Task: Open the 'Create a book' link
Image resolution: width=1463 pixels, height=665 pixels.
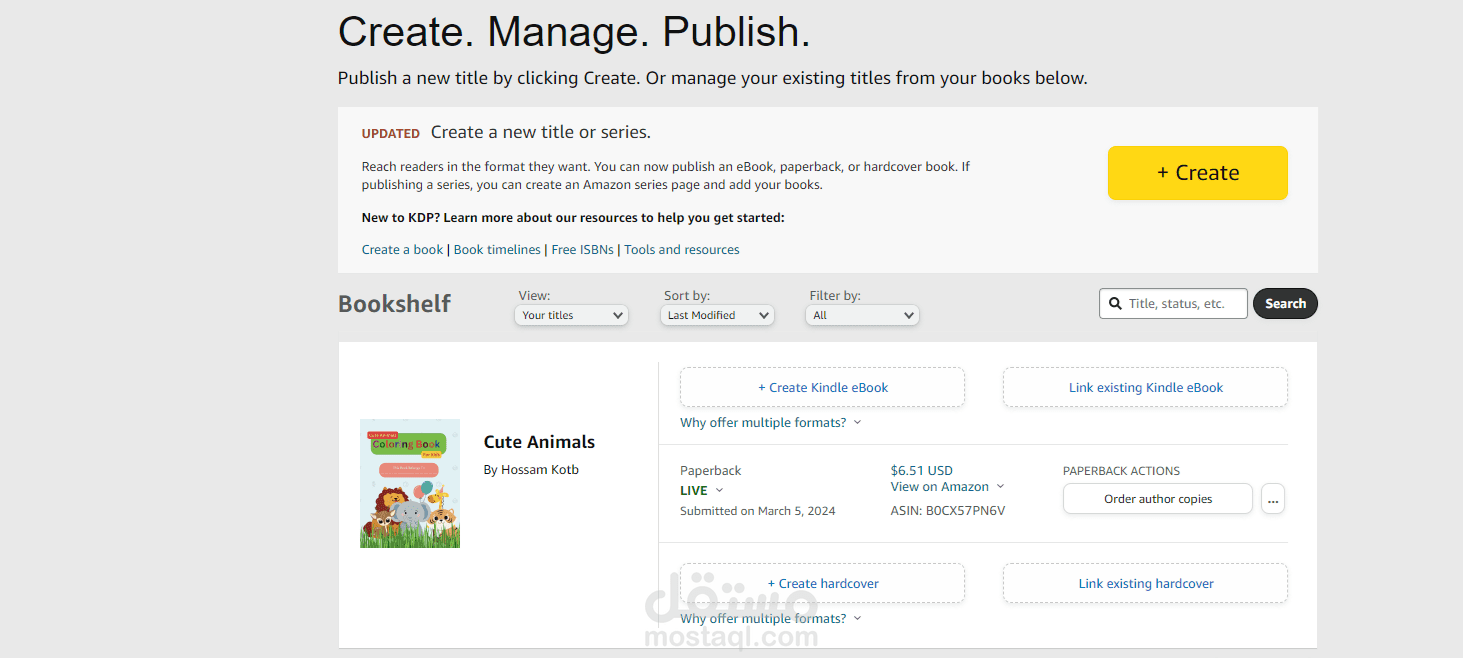Action: pos(402,250)
